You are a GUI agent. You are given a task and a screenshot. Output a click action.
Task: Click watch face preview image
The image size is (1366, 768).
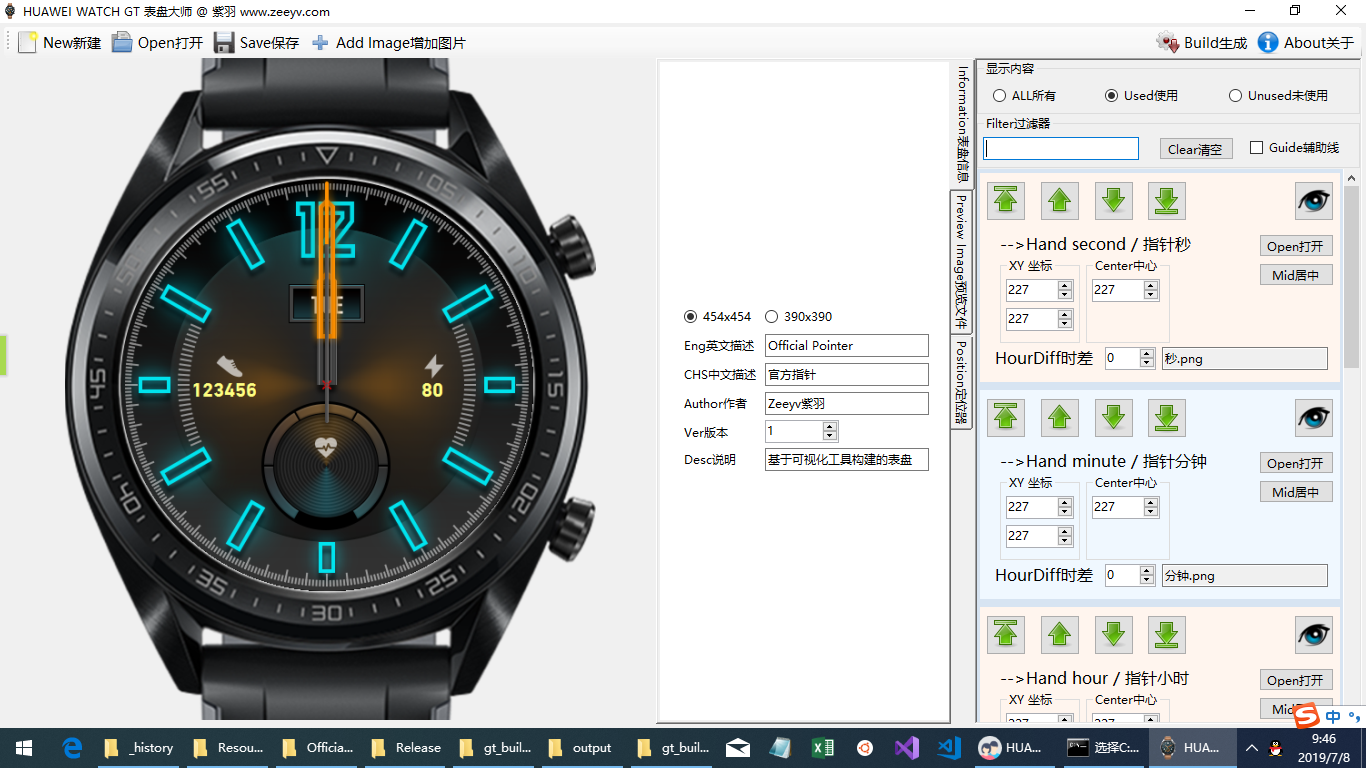(328, 388)
